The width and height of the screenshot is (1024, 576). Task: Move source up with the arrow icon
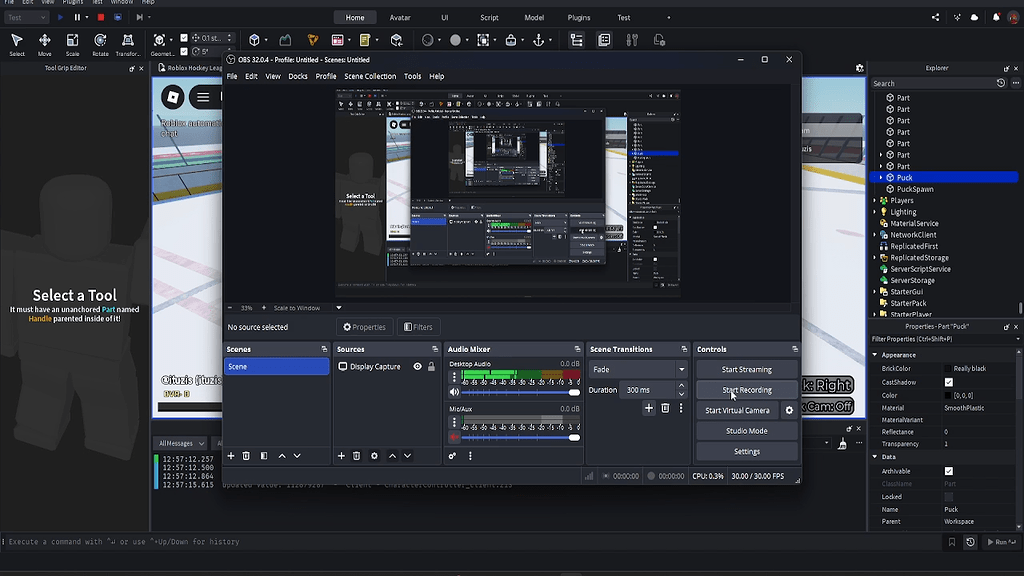coord(392,456)
